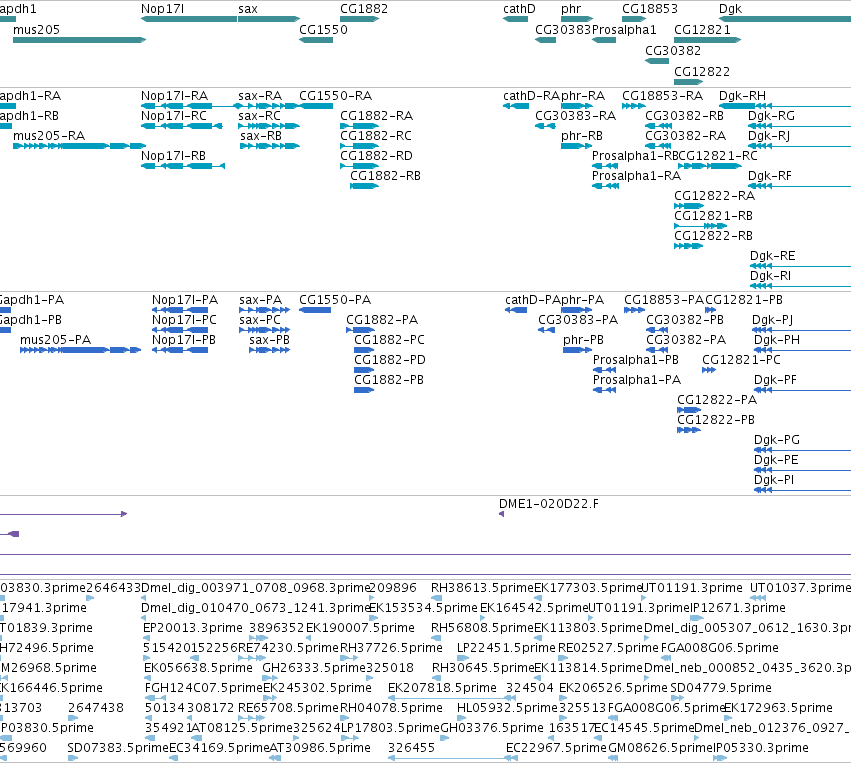Select the phr-PB protein label
The height and width of the screenshot is (763, 851).
(583, 340)
